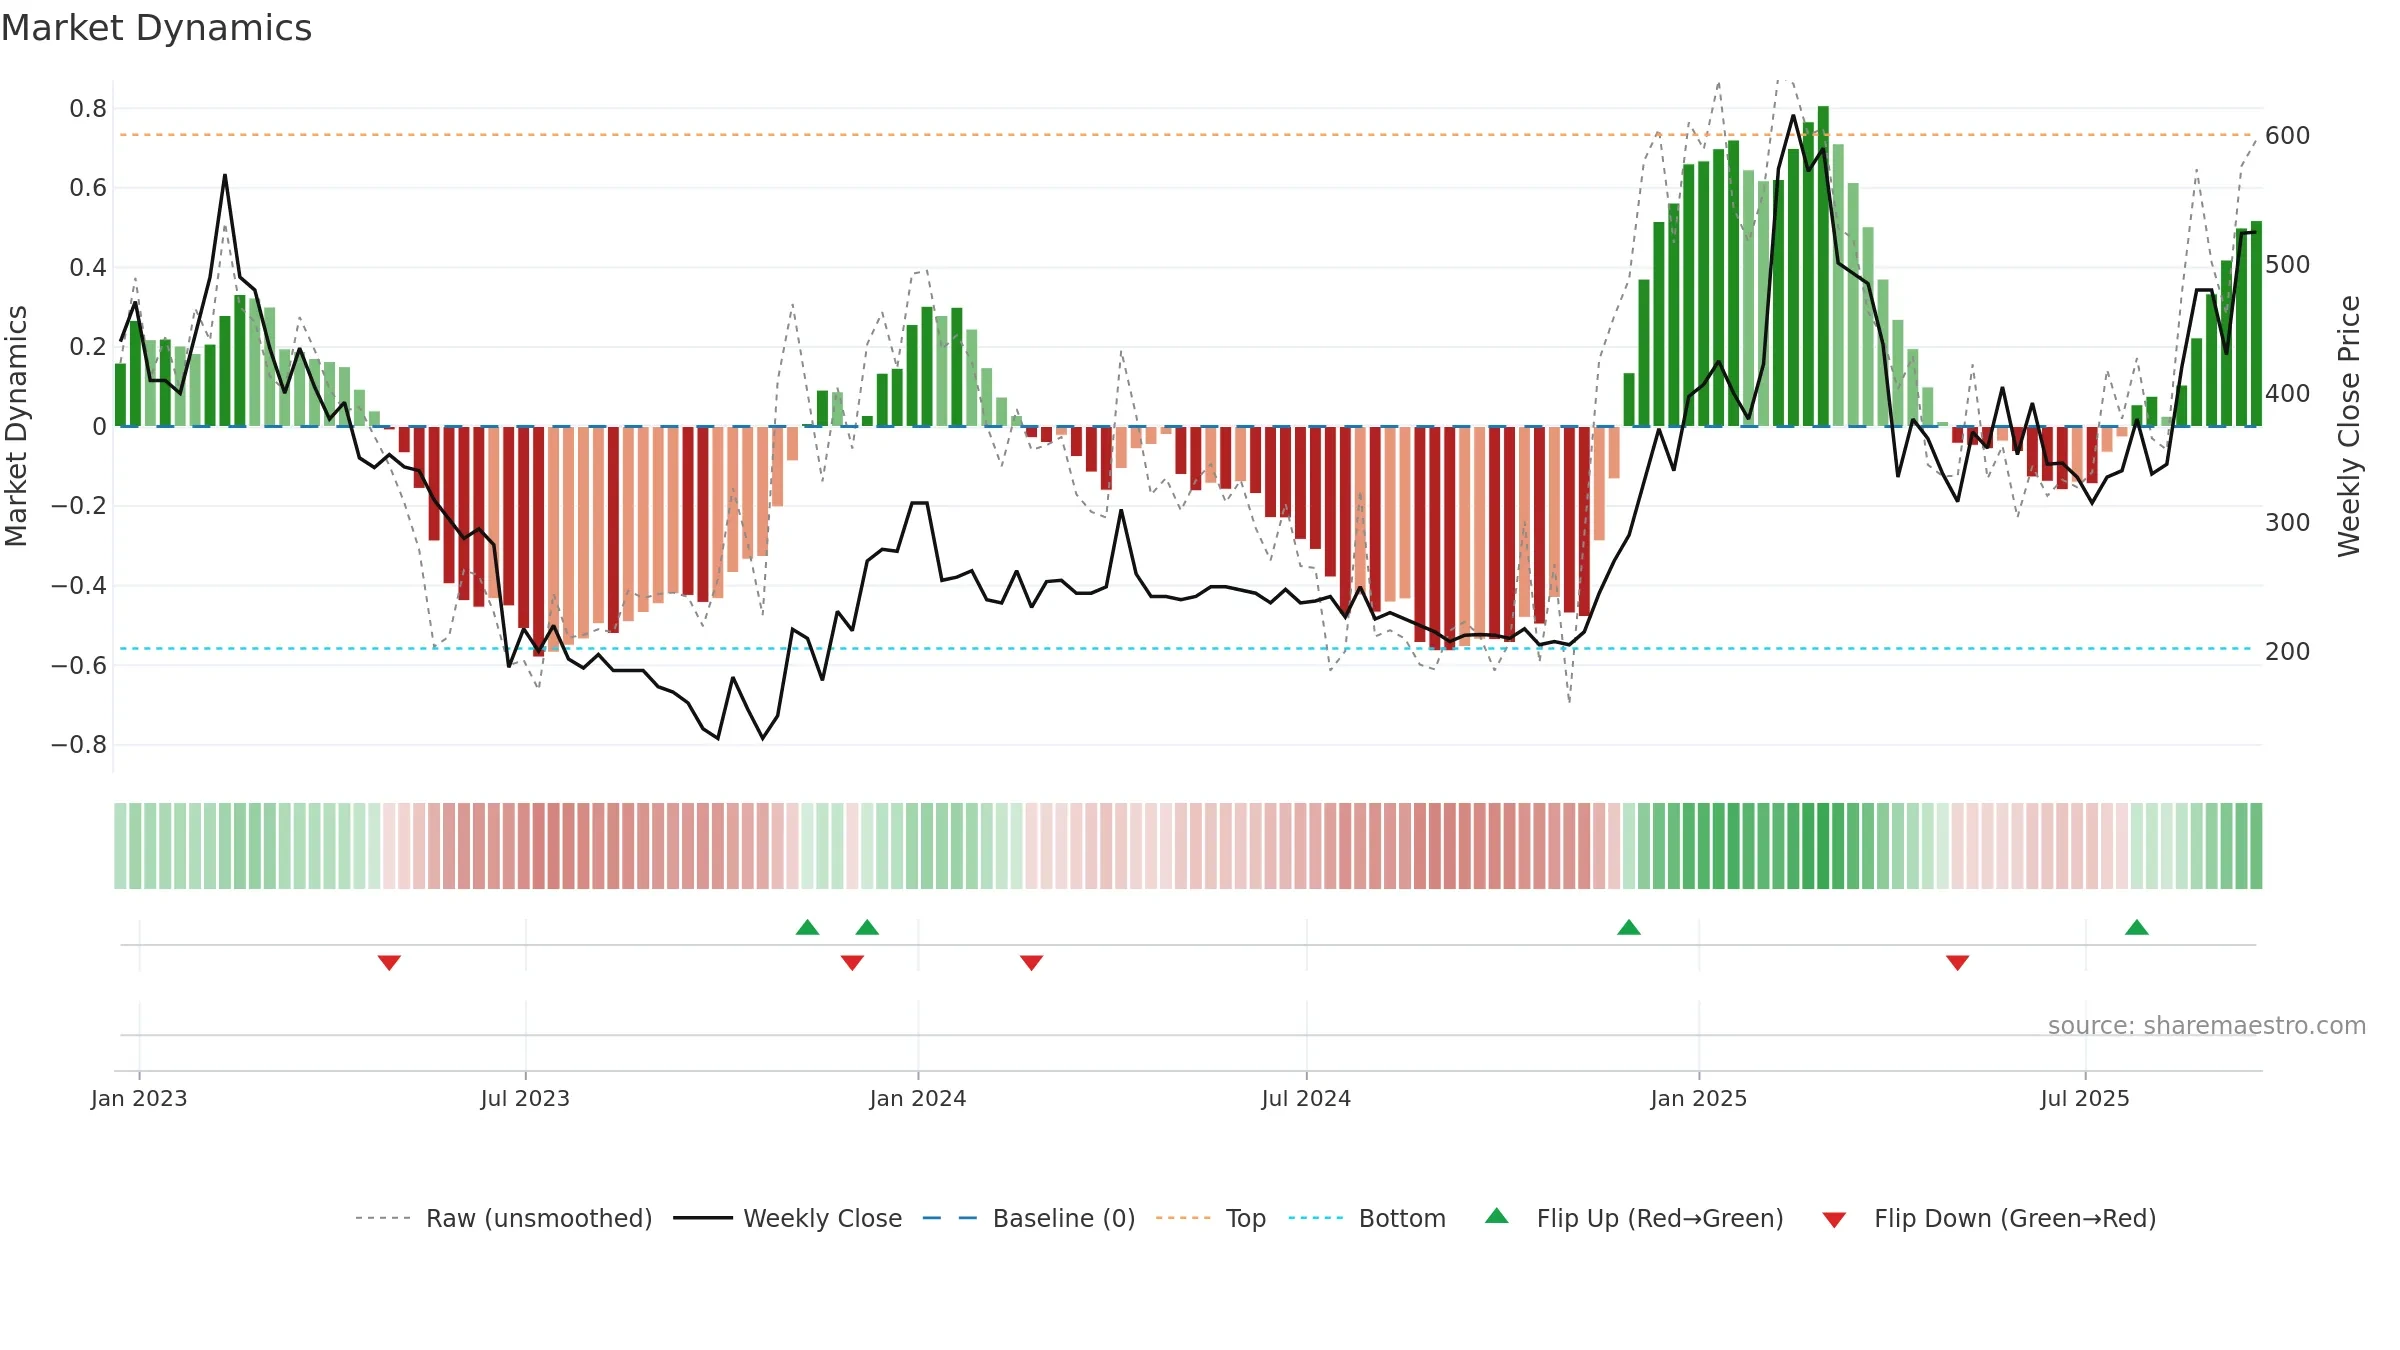Click the Market Dynamics chart title

pyautogui.click(x=156, y=28)
